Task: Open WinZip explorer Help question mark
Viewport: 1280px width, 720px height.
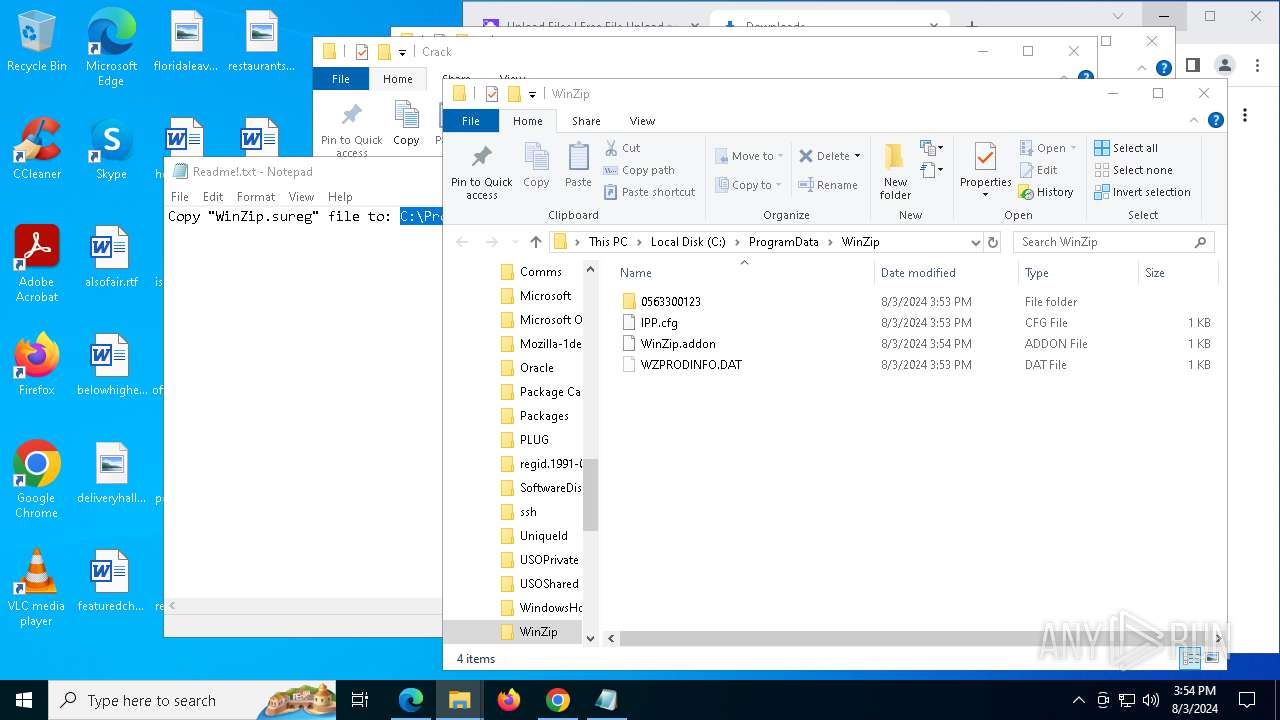Action: click(x=1216, y=120)
